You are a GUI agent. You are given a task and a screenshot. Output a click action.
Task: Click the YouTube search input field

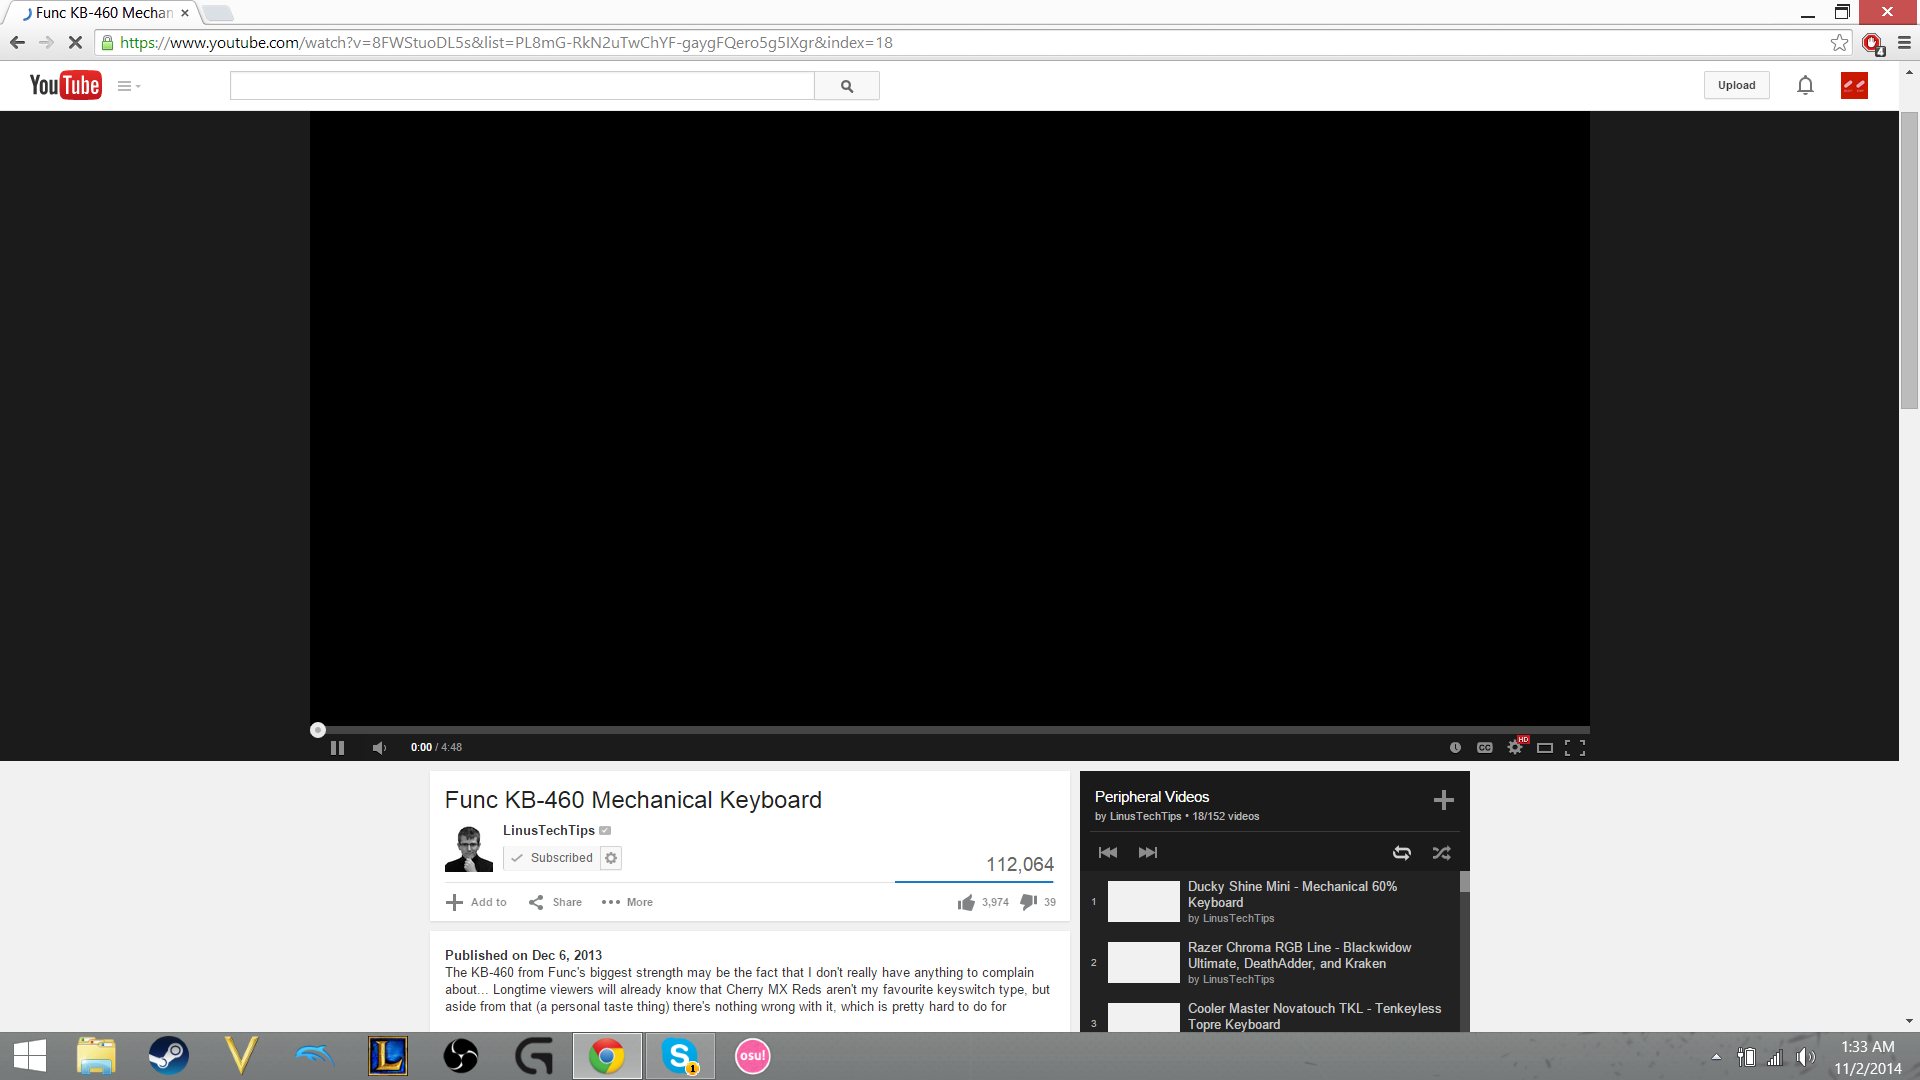tap(522, 86)
